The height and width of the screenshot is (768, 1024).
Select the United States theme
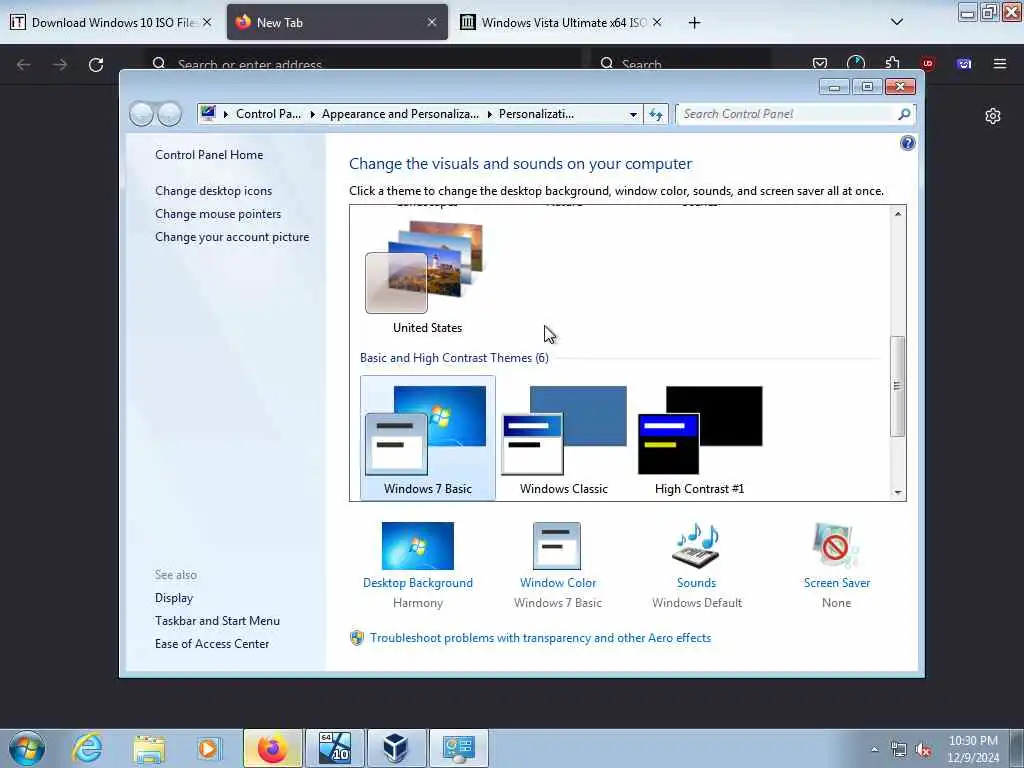point(427,278)
